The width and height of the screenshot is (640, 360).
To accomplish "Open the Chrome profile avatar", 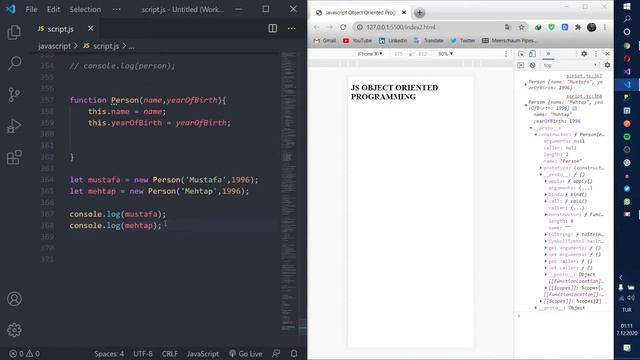I will click(x=591, y=27).
